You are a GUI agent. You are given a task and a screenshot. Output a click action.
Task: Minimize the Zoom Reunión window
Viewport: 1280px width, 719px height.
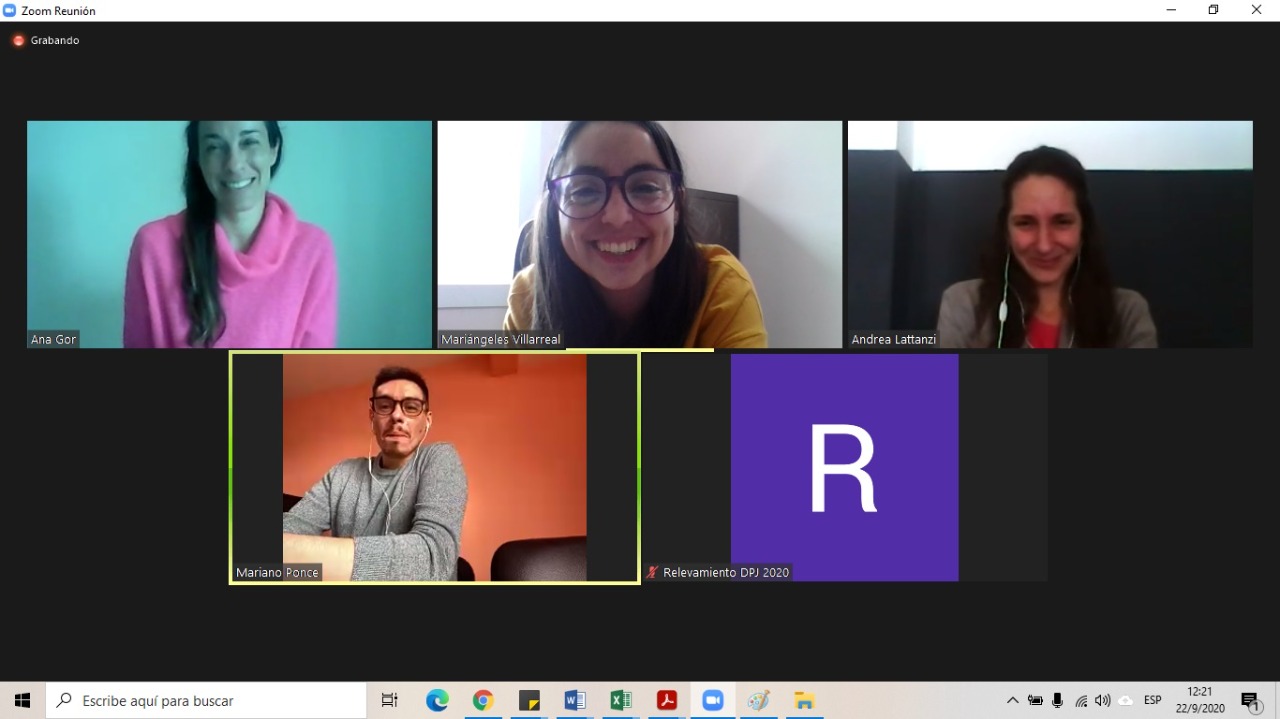point(1172,10)
